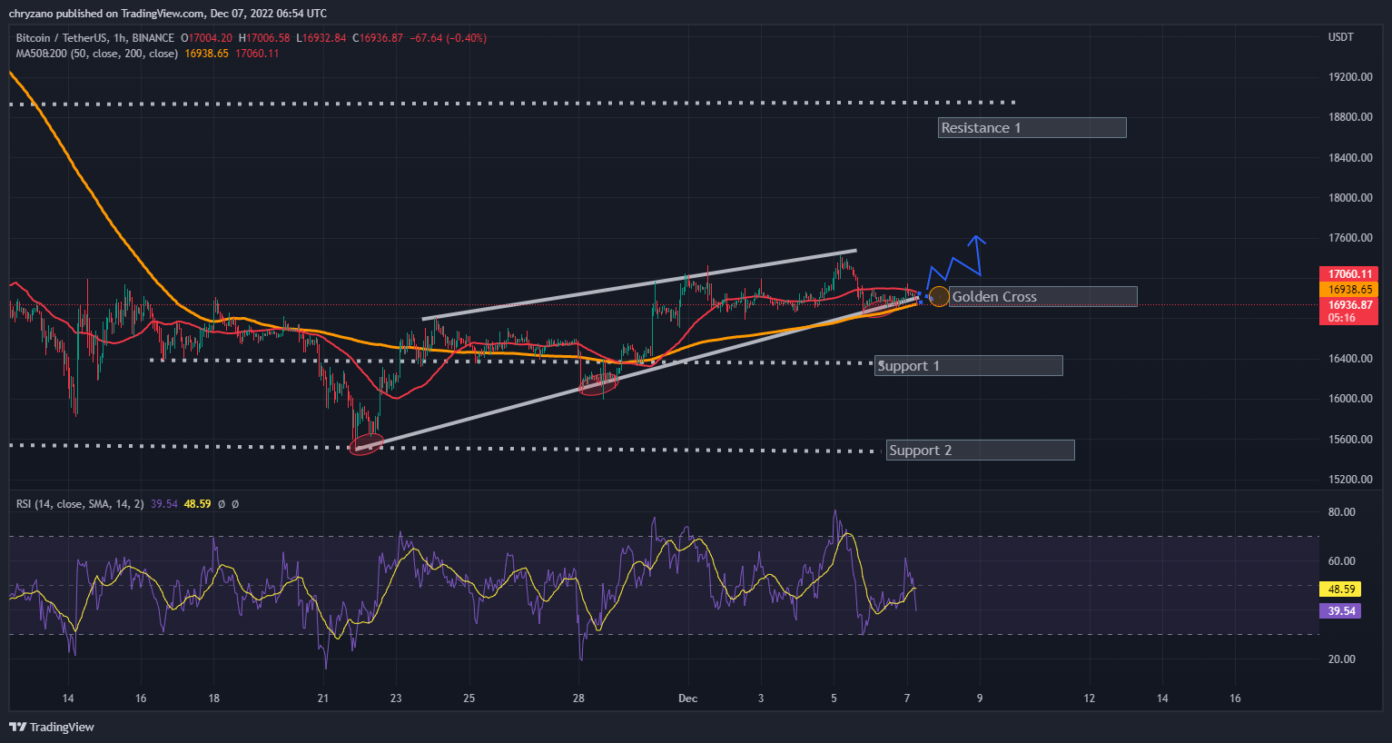Viewport: 1392px width, 743px height.
Task: Click the USDT currency label on the price axis
Action: tap(1340, 37)
